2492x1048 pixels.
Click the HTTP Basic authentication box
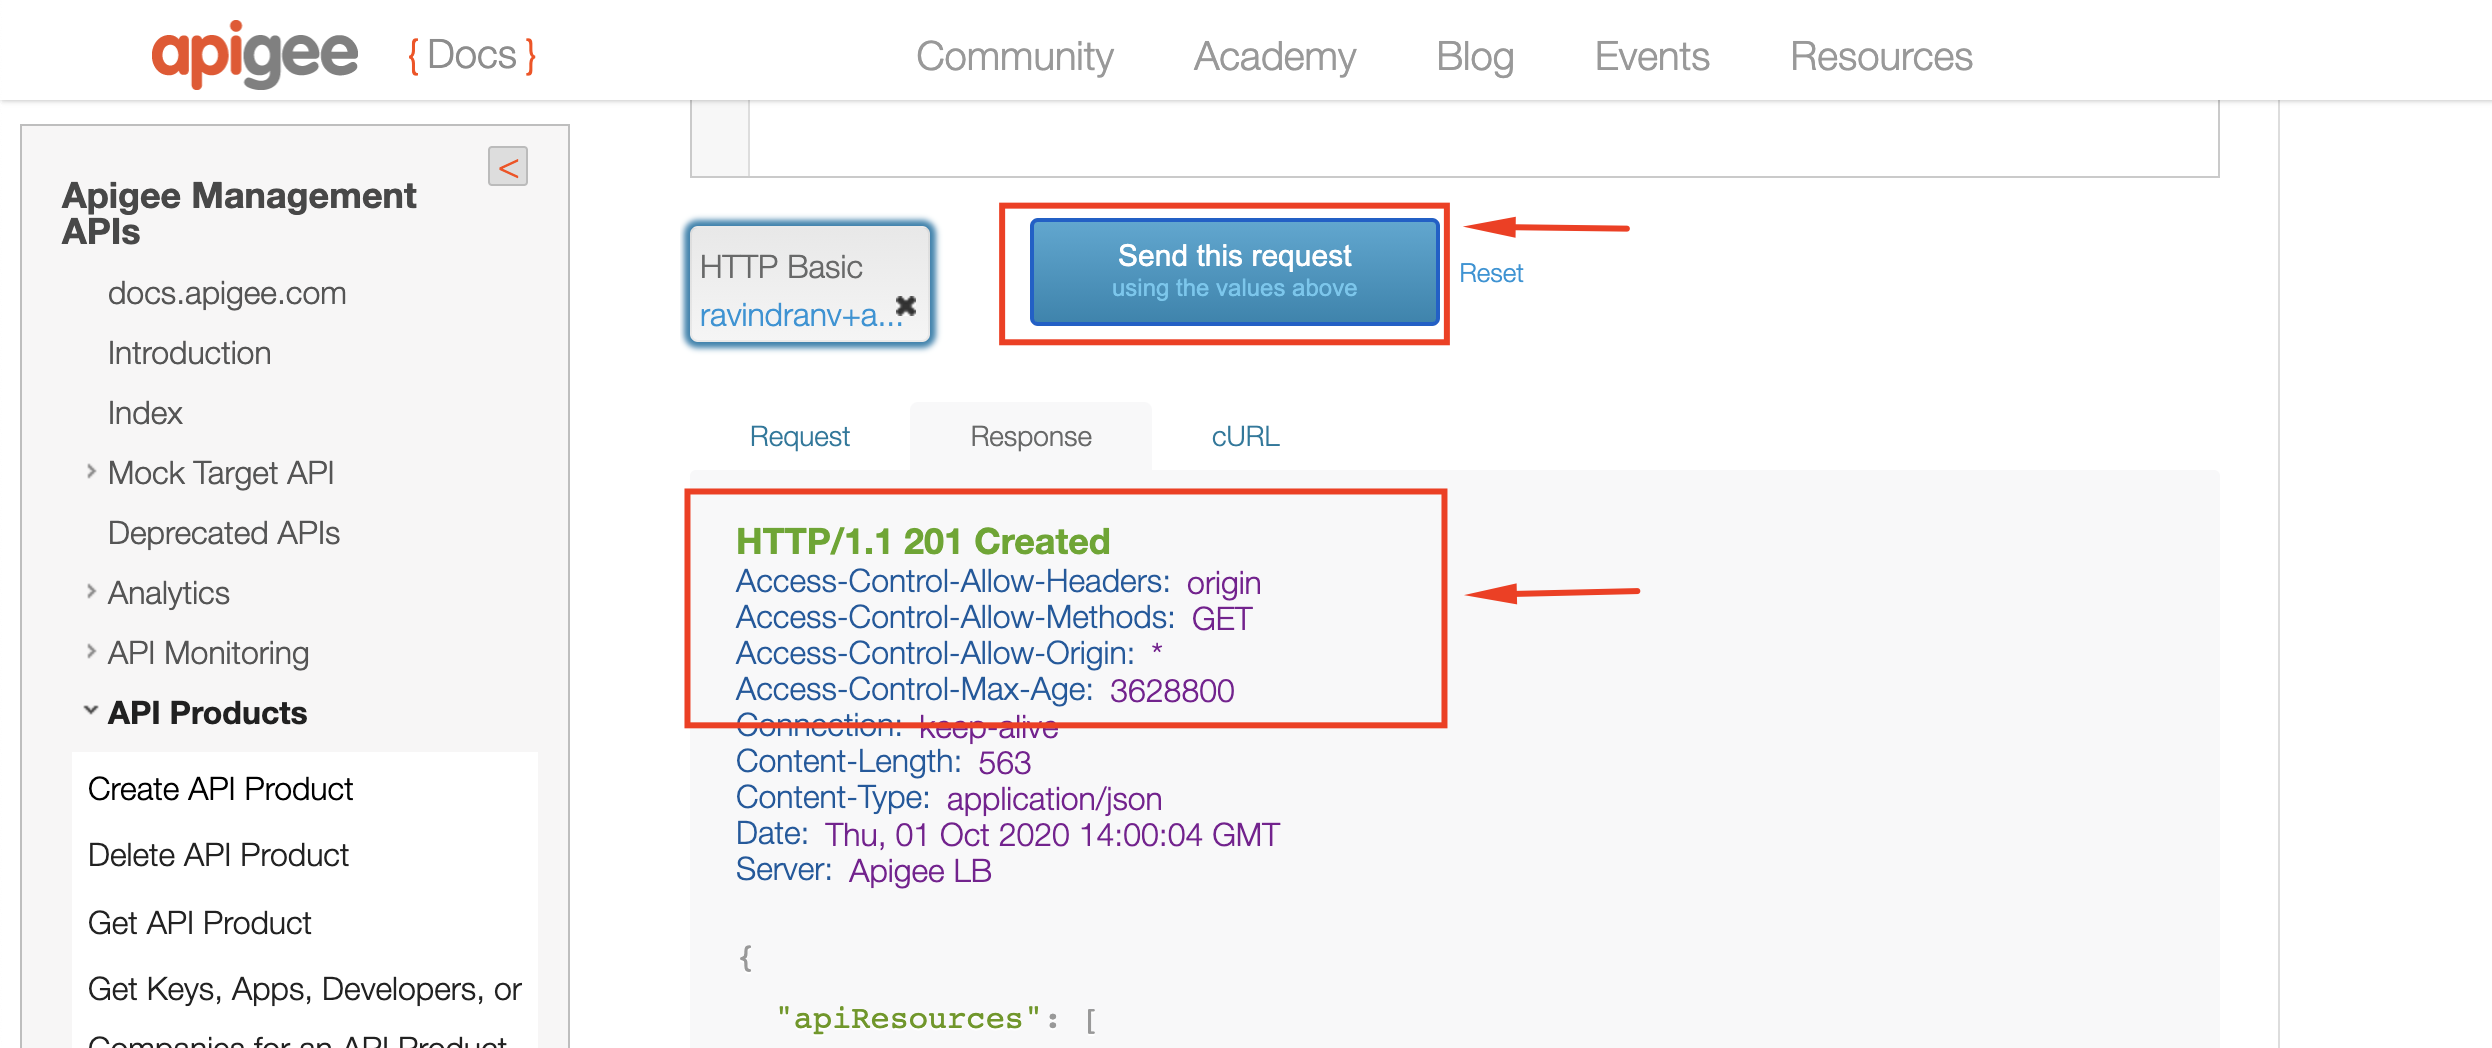click(810, 284)
